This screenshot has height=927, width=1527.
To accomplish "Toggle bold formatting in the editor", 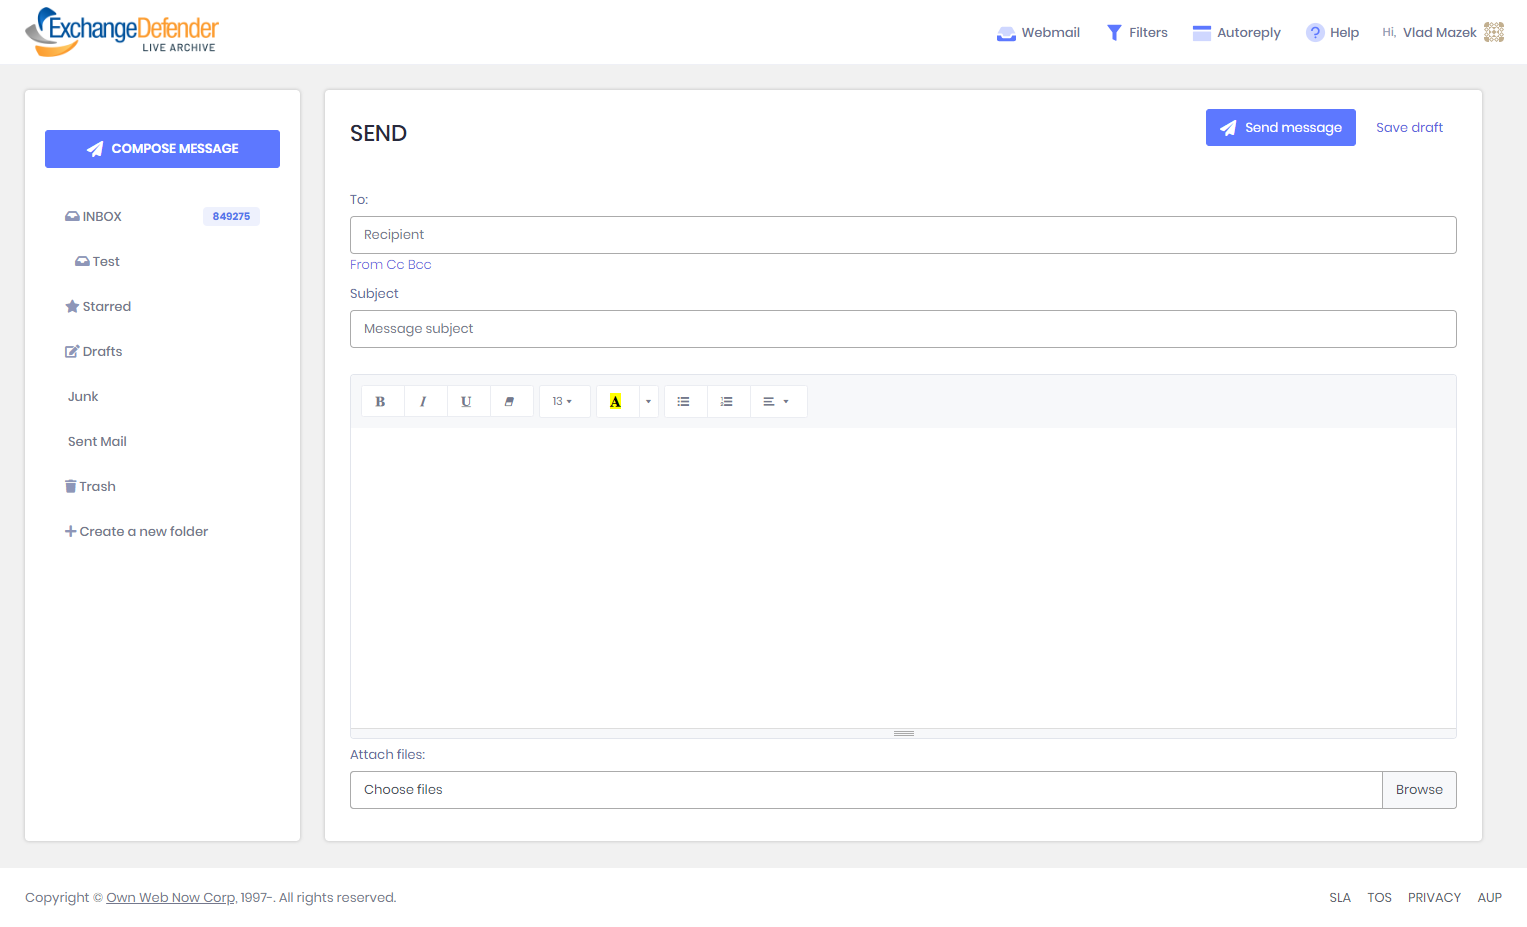I will [x=381, y=401].
